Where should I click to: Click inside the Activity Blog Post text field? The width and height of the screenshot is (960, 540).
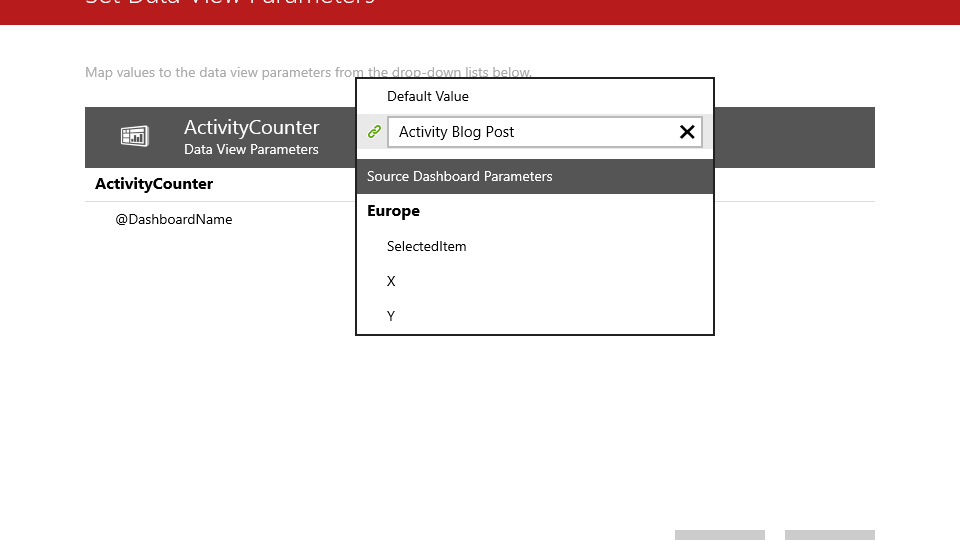(530, 132)
